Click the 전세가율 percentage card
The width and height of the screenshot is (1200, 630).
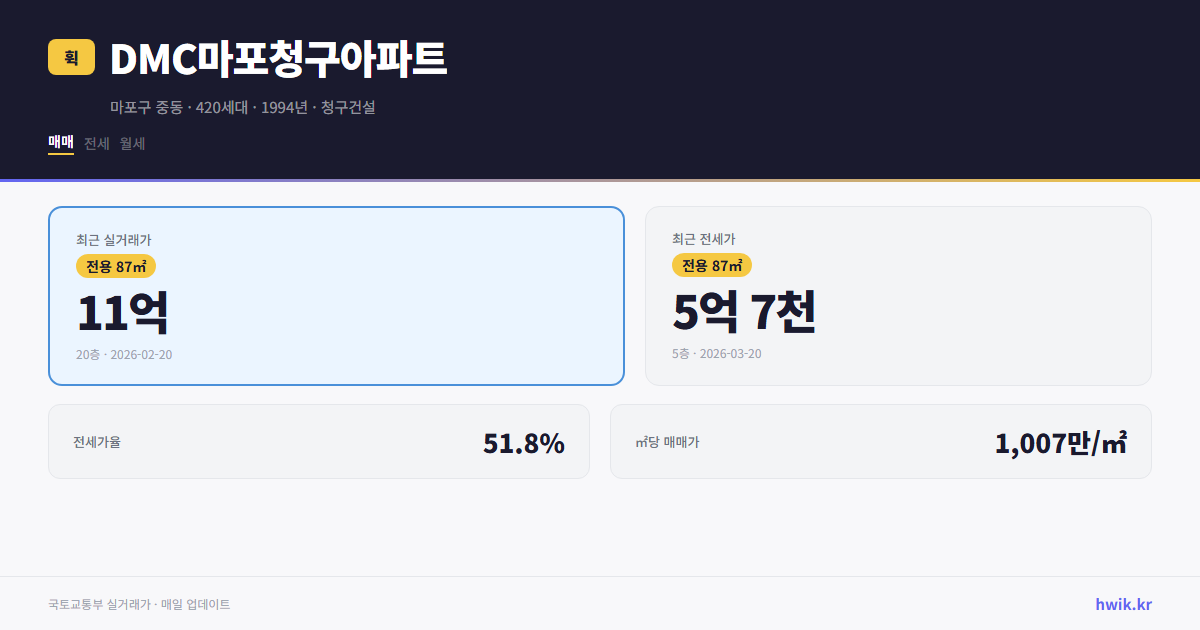(x=319, y=441)
